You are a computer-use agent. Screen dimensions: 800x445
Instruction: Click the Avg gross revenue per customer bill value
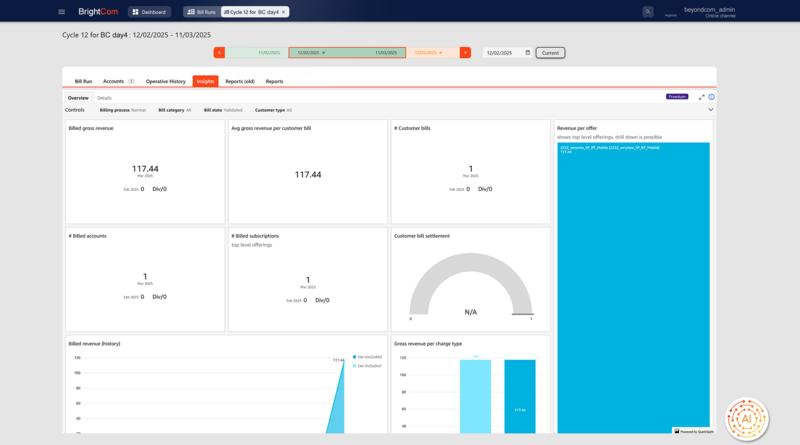pos(308,175)
